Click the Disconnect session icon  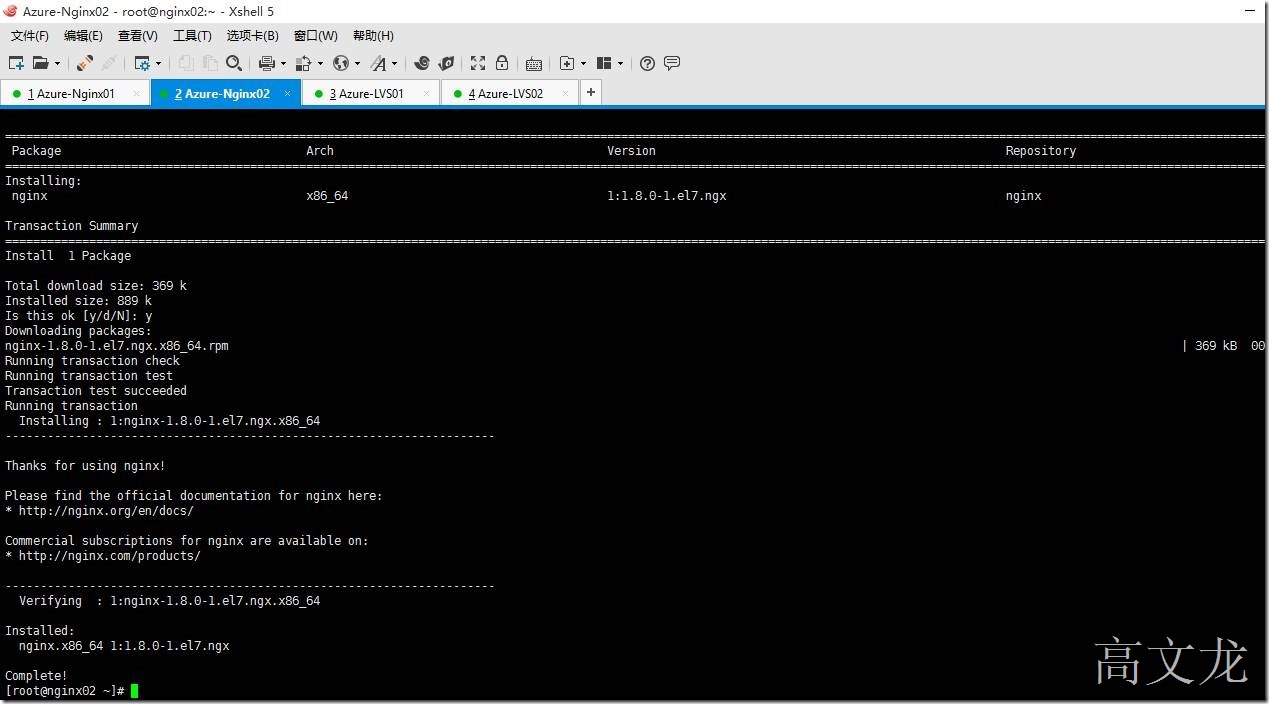(x=85, y=63)
